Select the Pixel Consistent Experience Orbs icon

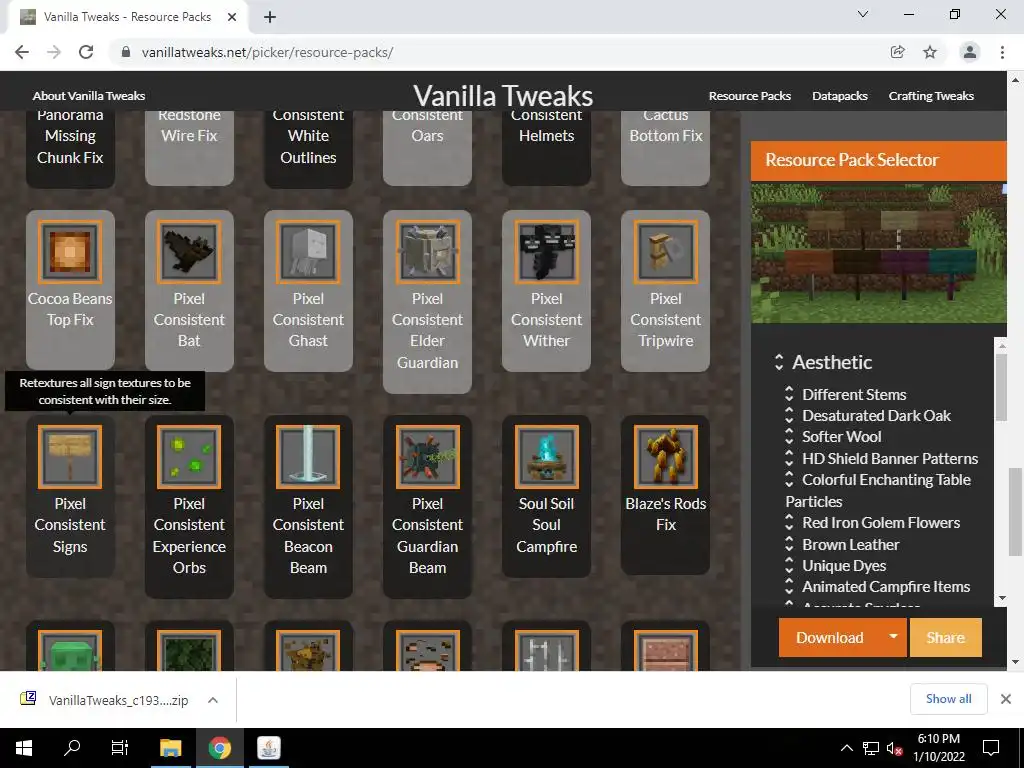189,456
